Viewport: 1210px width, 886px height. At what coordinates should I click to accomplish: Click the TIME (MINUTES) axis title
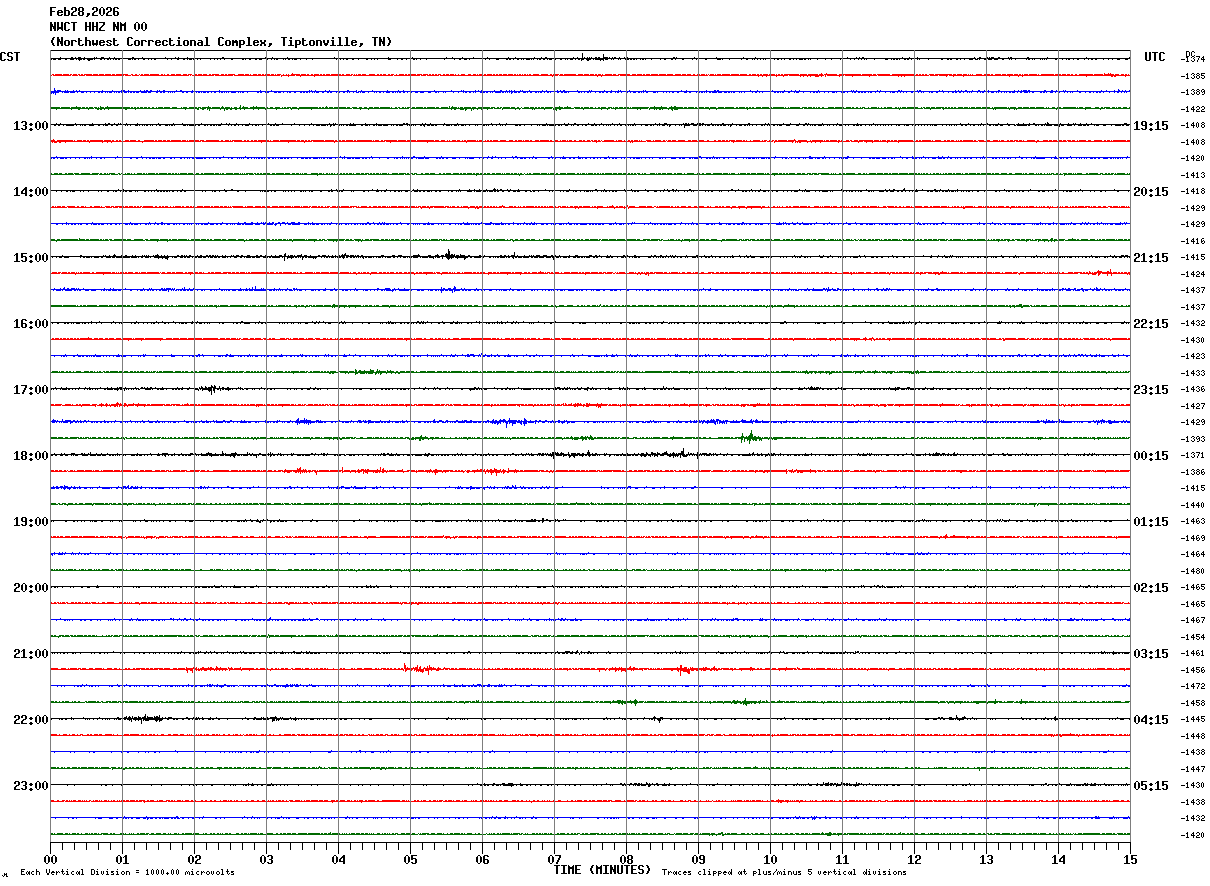602,870
